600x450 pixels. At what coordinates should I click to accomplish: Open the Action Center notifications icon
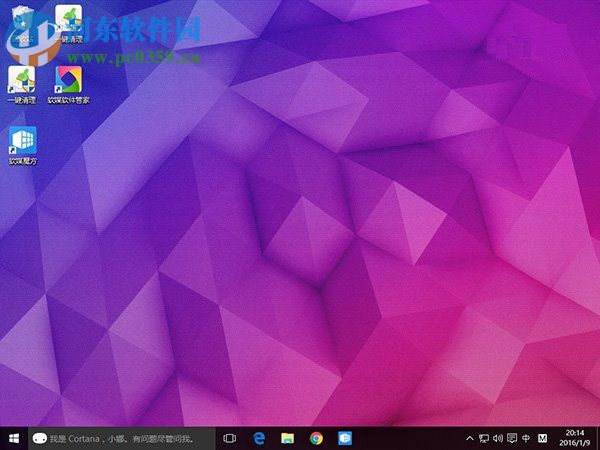click(512, 439)
